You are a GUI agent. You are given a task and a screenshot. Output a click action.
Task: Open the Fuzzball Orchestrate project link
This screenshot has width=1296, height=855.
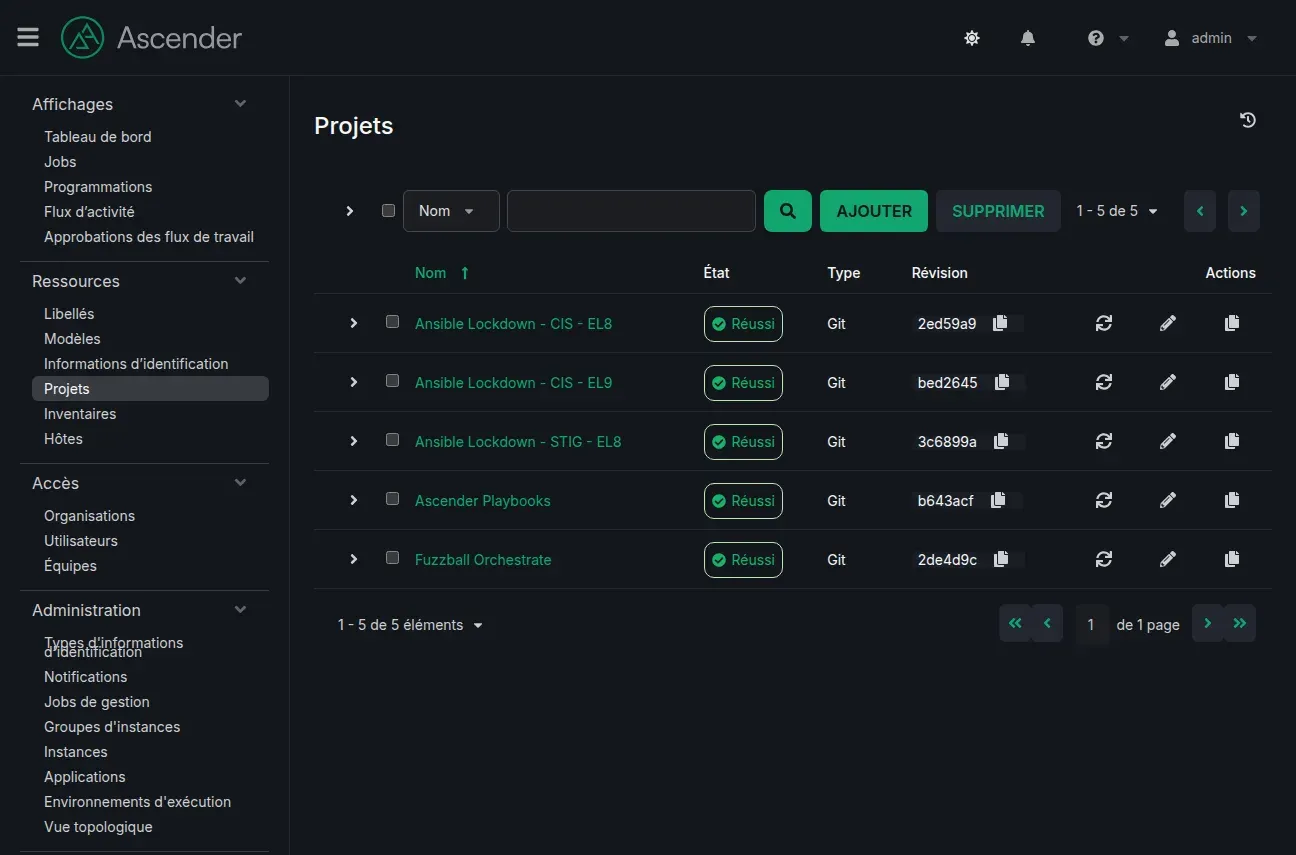coord(483,559)
